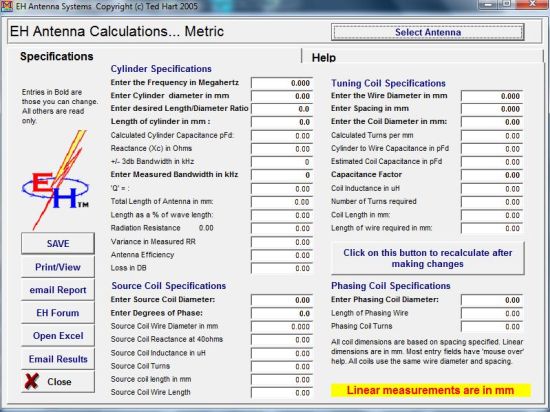Click the Source Coil Specifications heading

169,286
